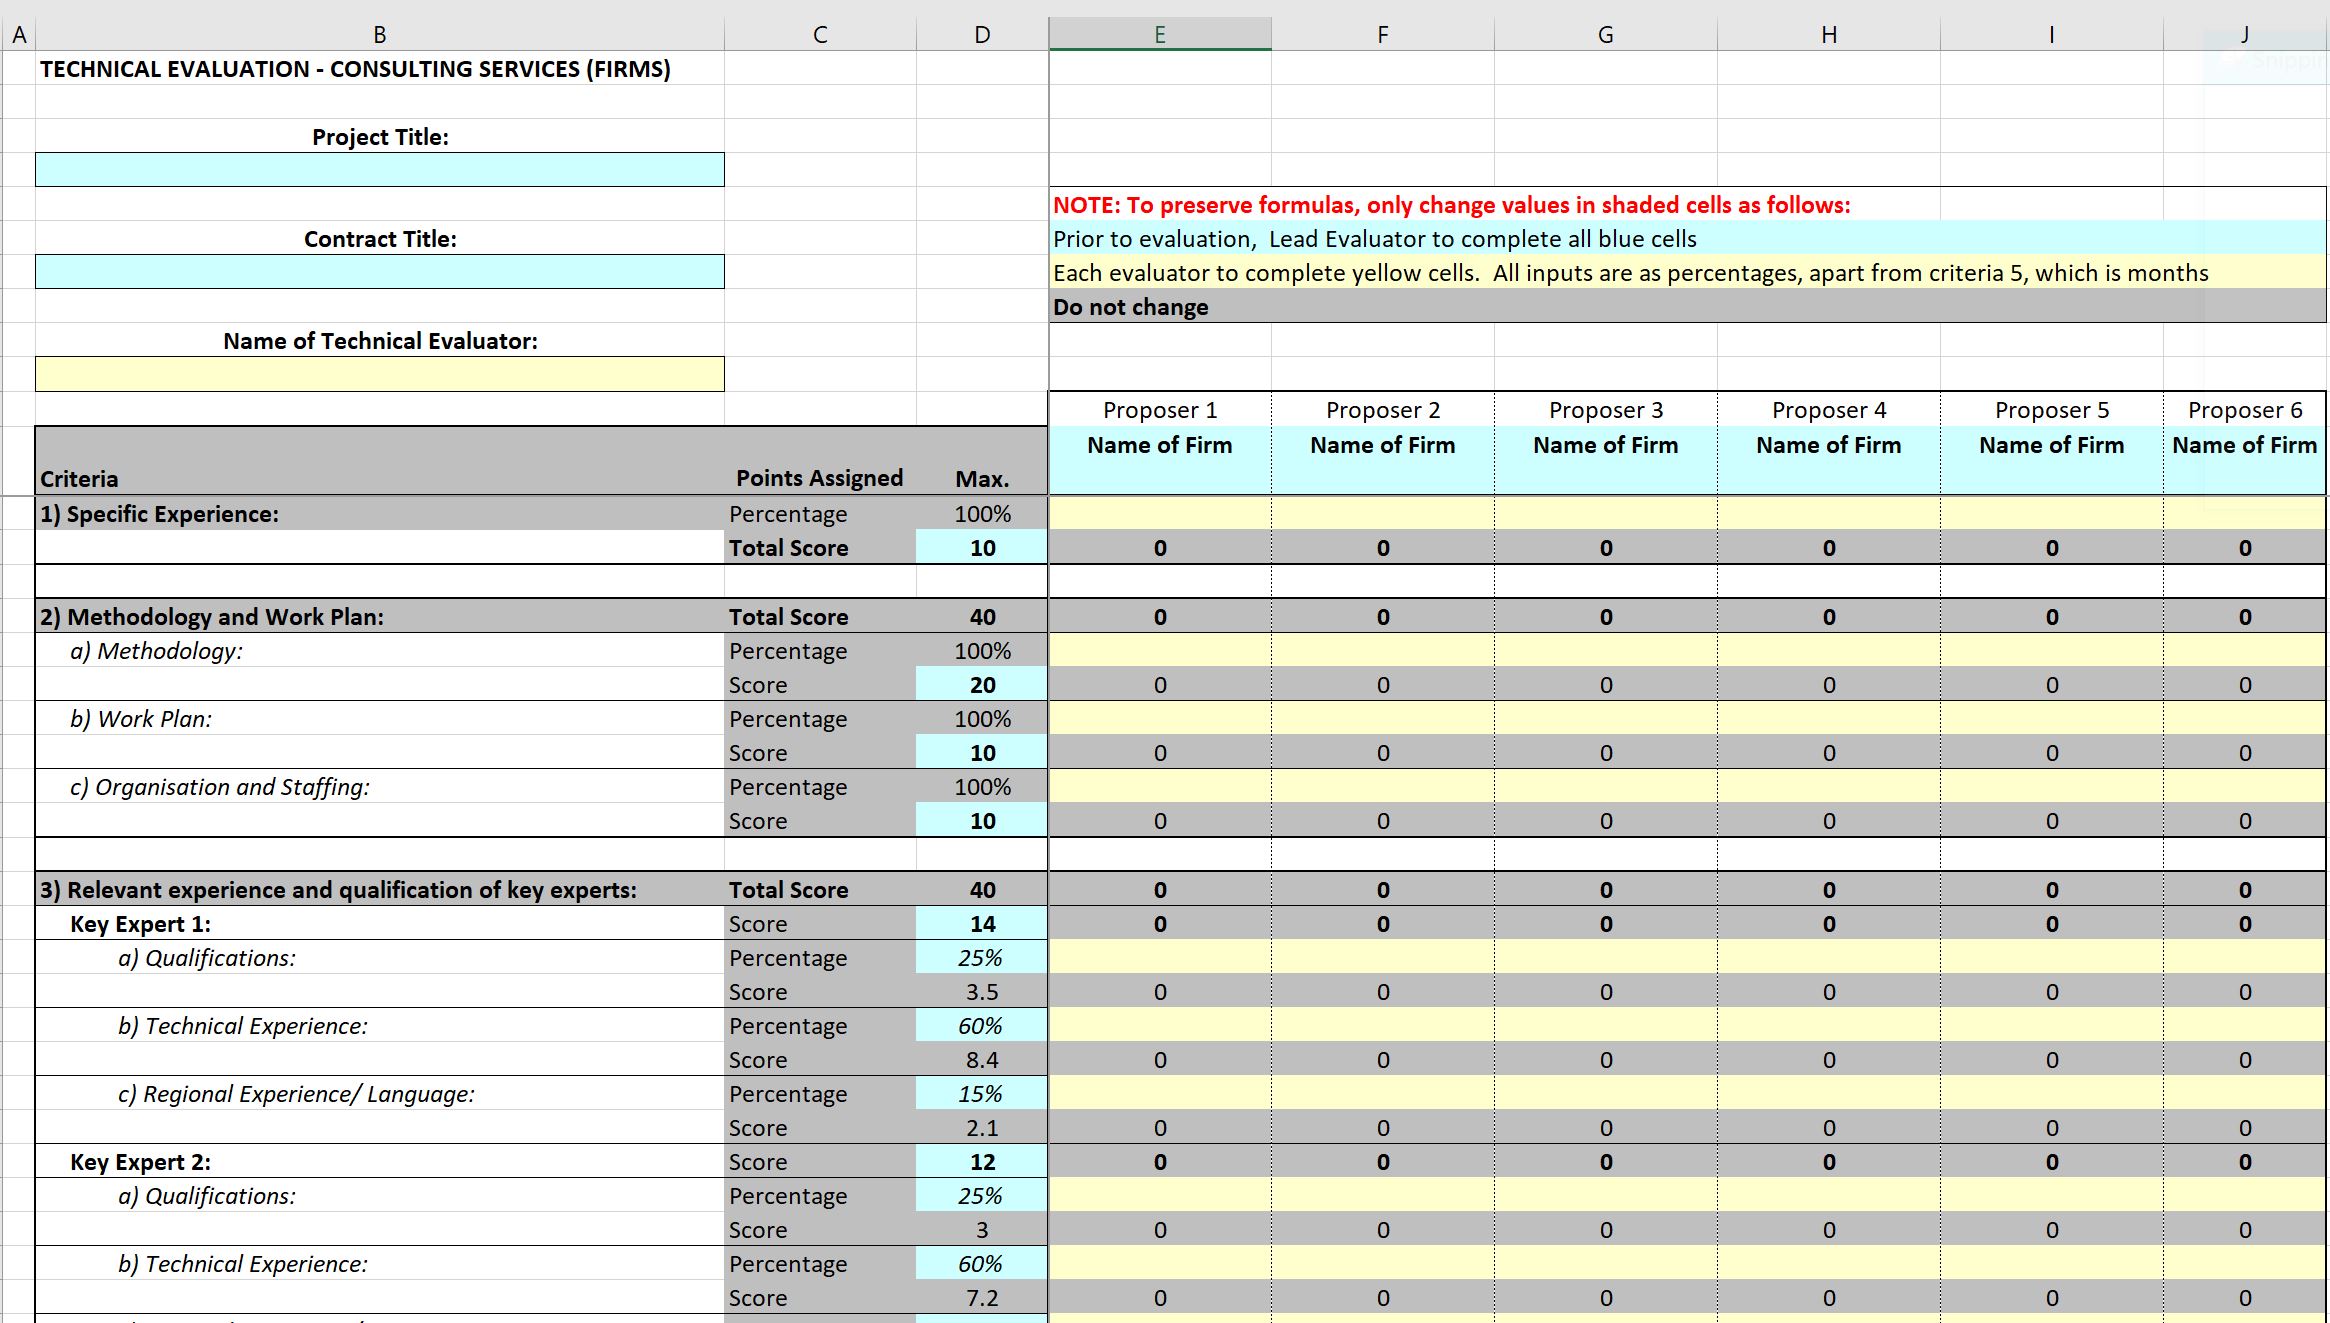The width and height of the screenshot is (2330, 1323).
Task: Select column header E
Action: [x=1158, y=33]
